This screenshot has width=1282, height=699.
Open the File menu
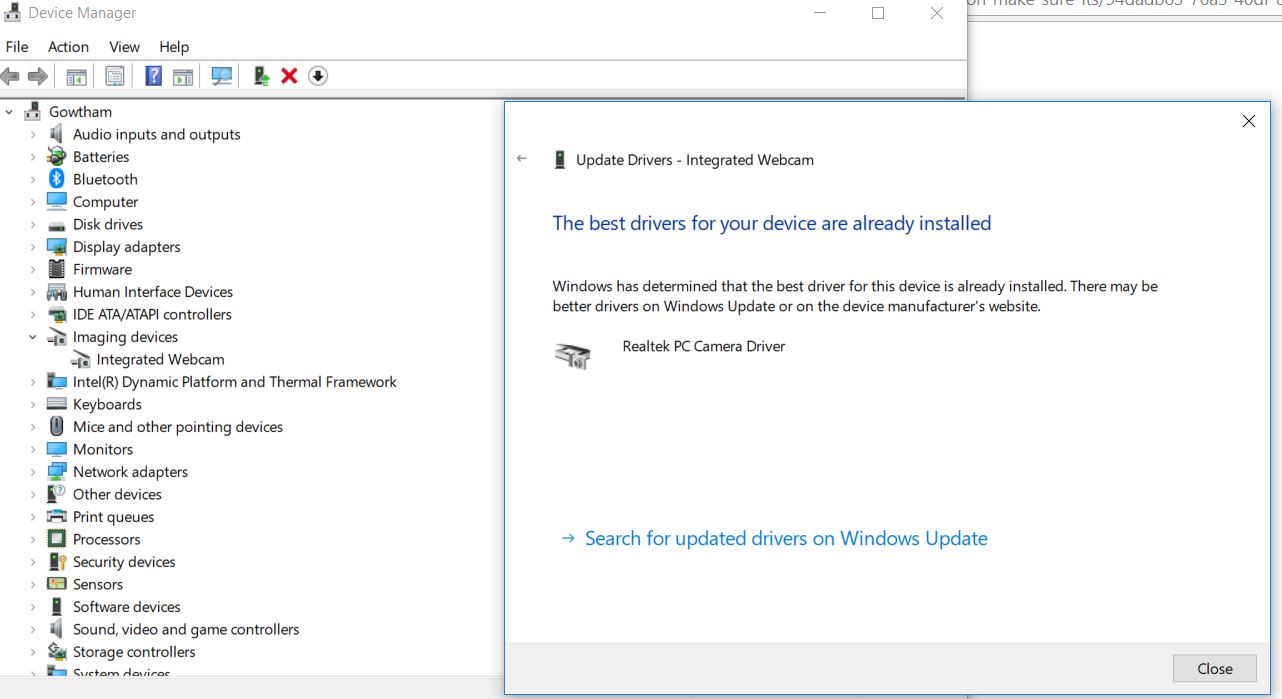point(17,47)
